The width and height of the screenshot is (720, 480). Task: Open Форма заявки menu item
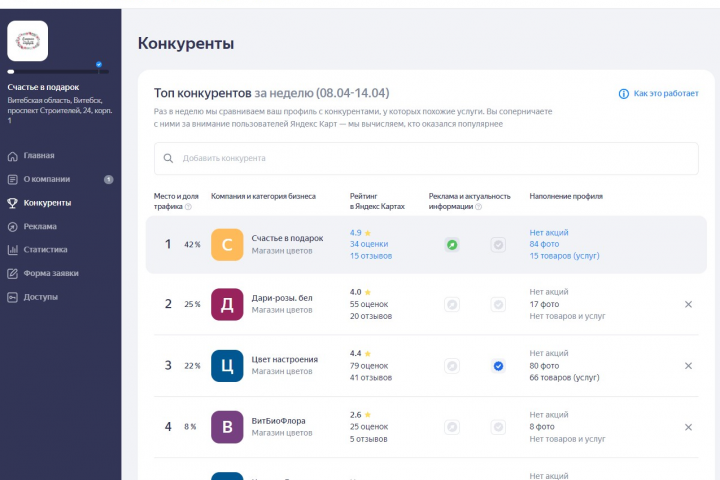(51, 273)
